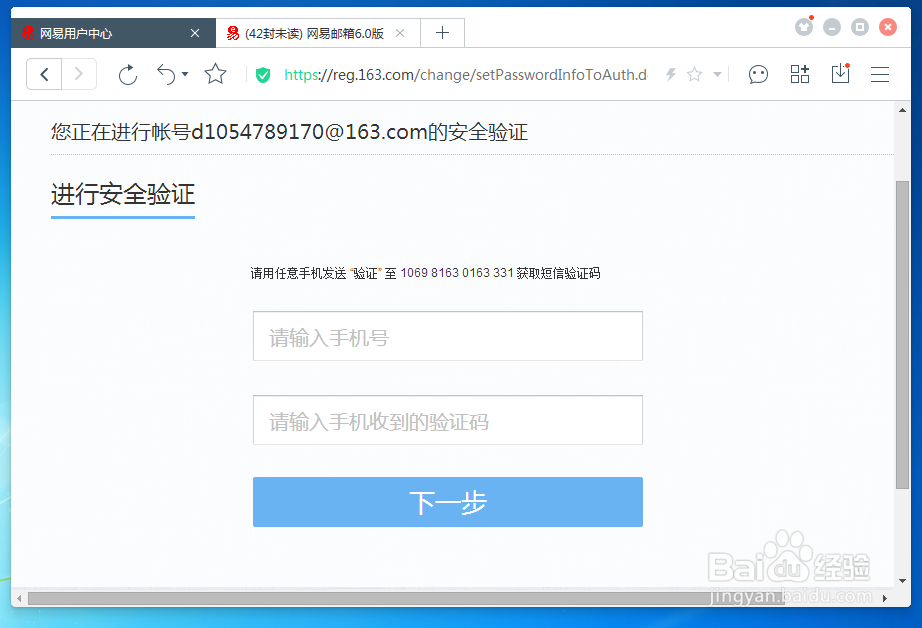Close the 网易用户中心 tab
This screenshot has height=628, width=922.
(x=195, y=34)
